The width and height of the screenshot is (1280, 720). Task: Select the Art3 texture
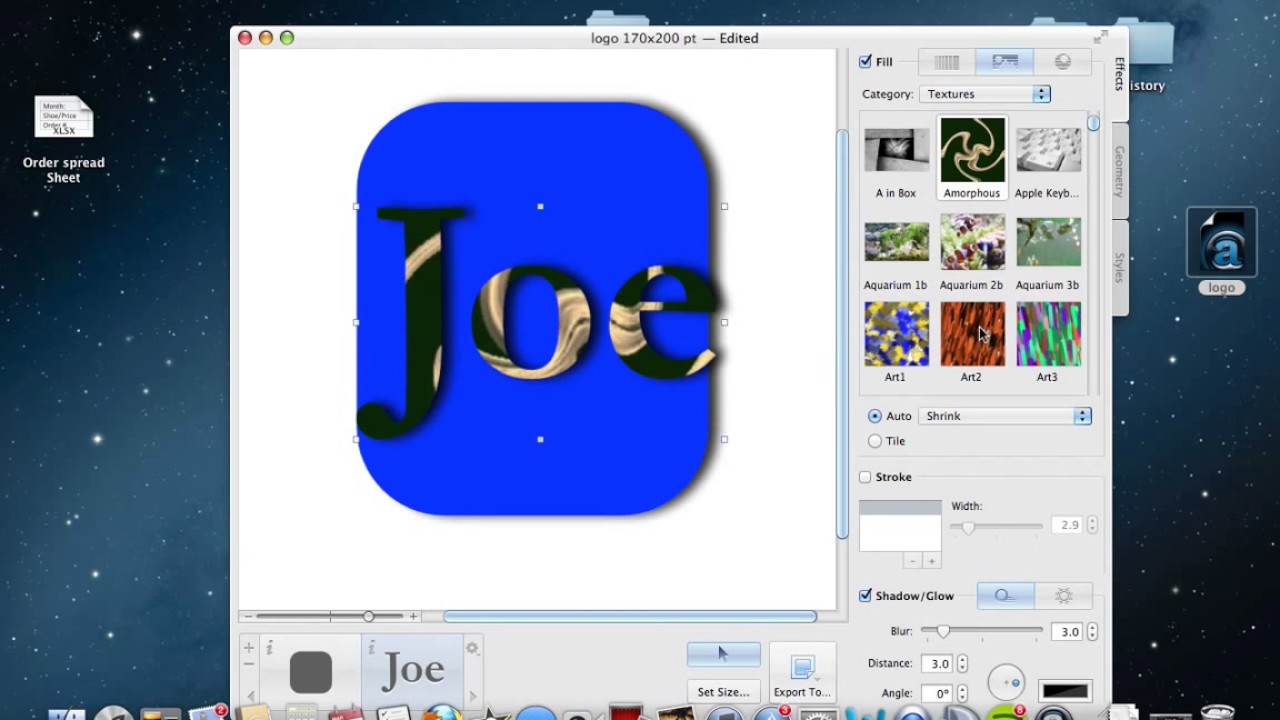coord(1048,343)
